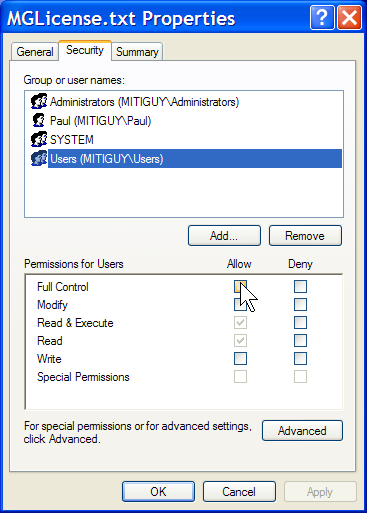
Task: Click the Add... button
Action: (224, 236)
